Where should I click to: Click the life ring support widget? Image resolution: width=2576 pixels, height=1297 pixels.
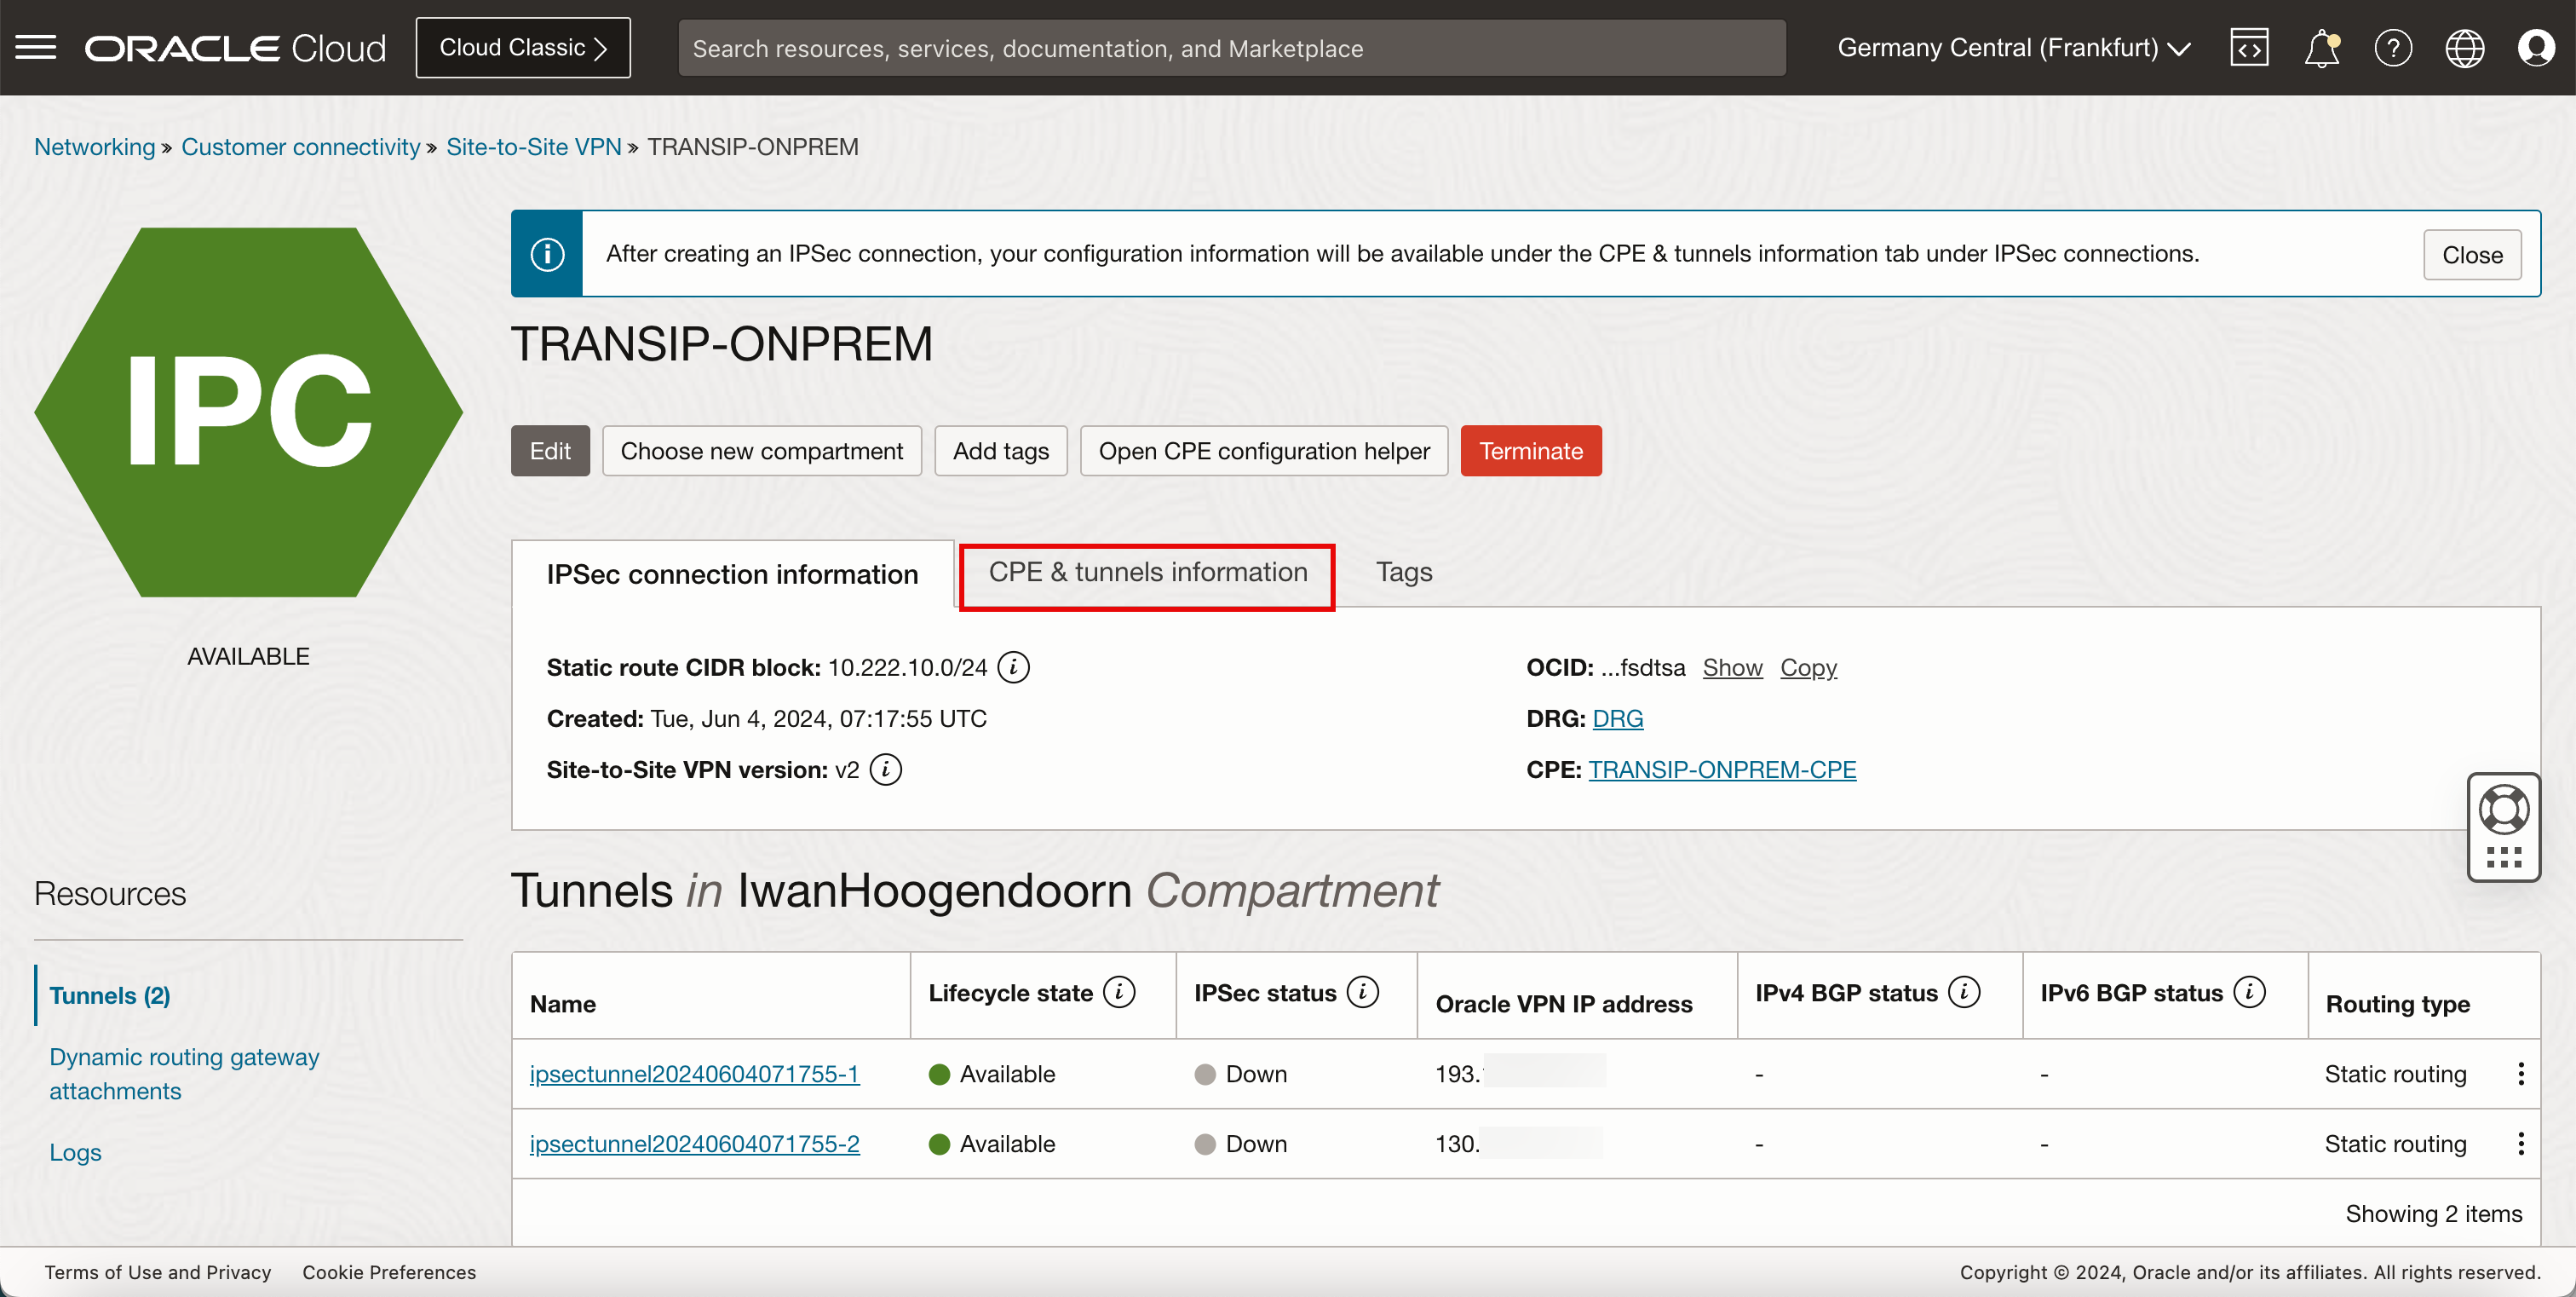pos(2503,810)
